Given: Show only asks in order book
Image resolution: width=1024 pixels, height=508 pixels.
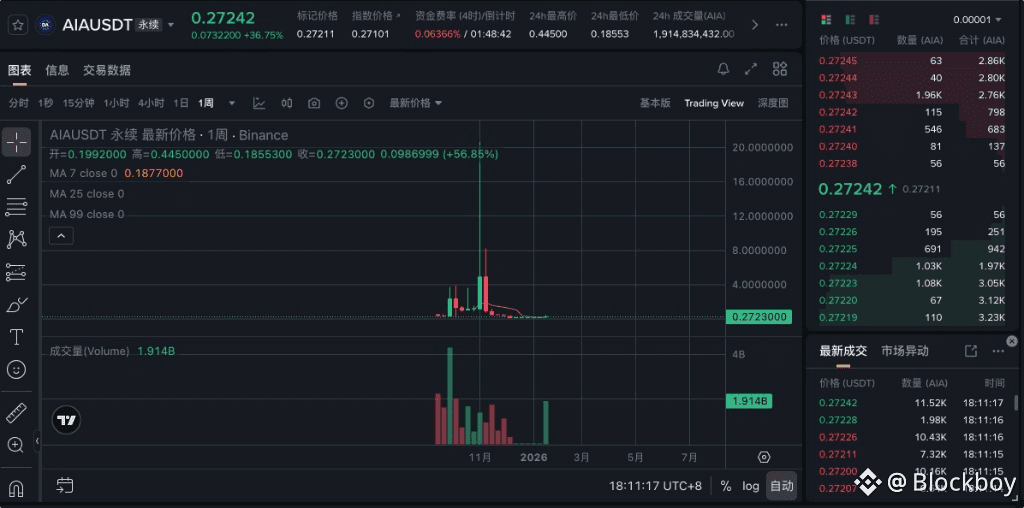Looking at the screenshot, I should pos(874,20).
